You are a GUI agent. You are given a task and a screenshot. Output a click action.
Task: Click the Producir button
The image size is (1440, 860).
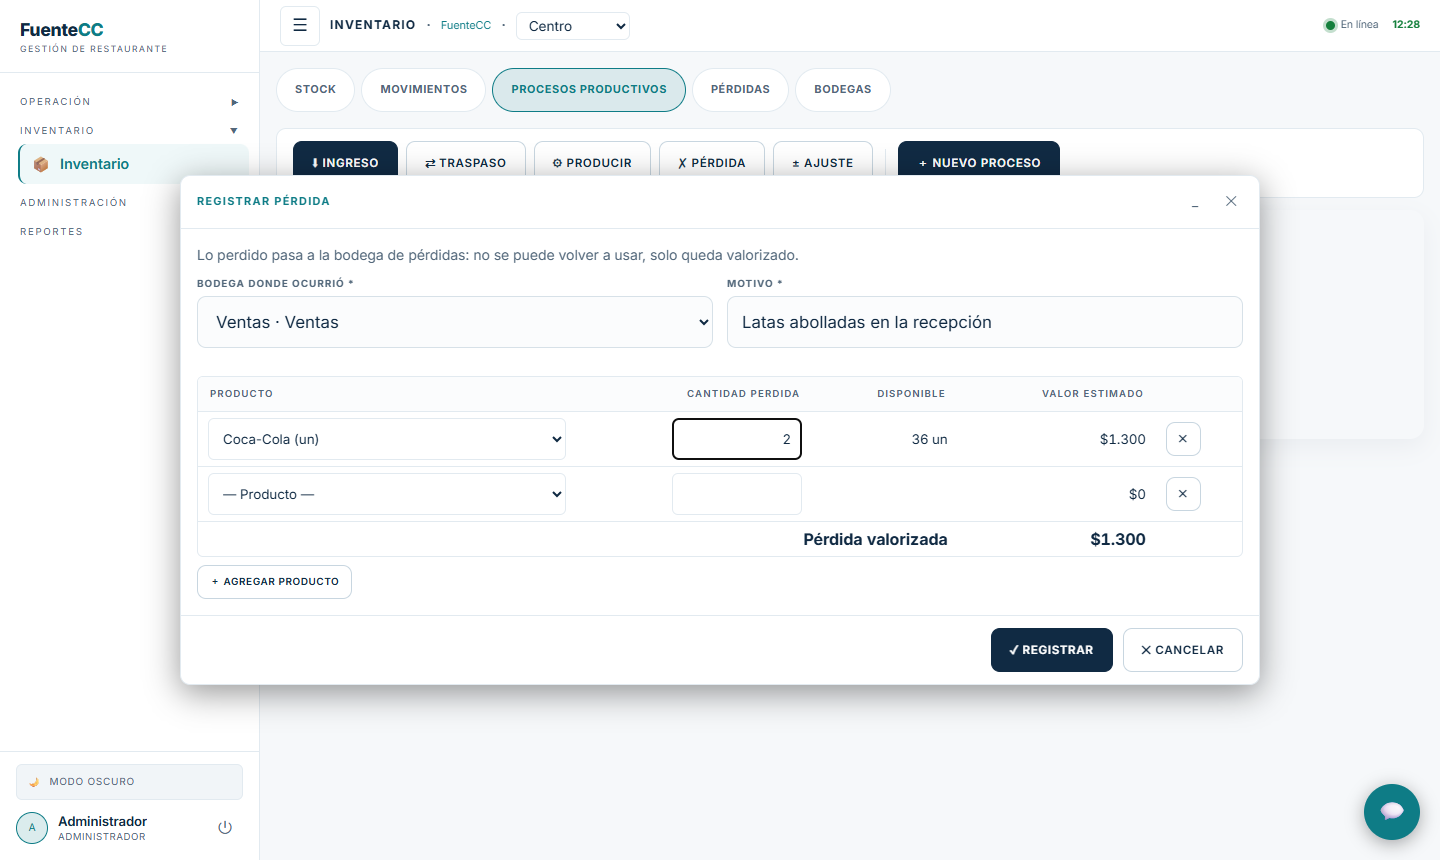point(592,160)
